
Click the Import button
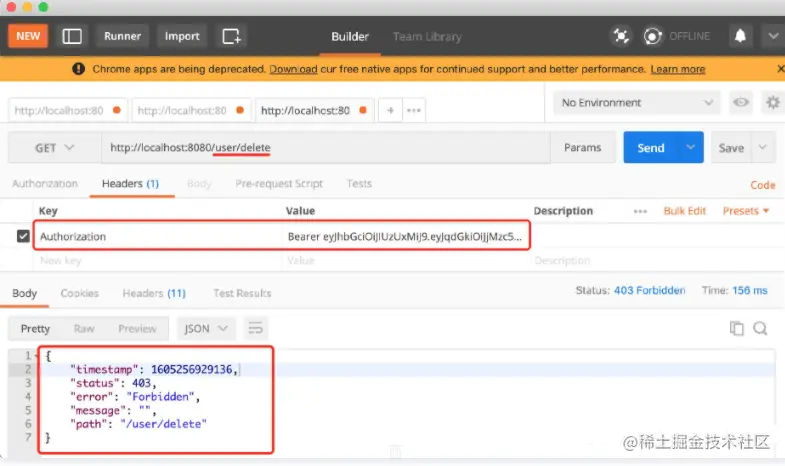[x=182, y=36]
